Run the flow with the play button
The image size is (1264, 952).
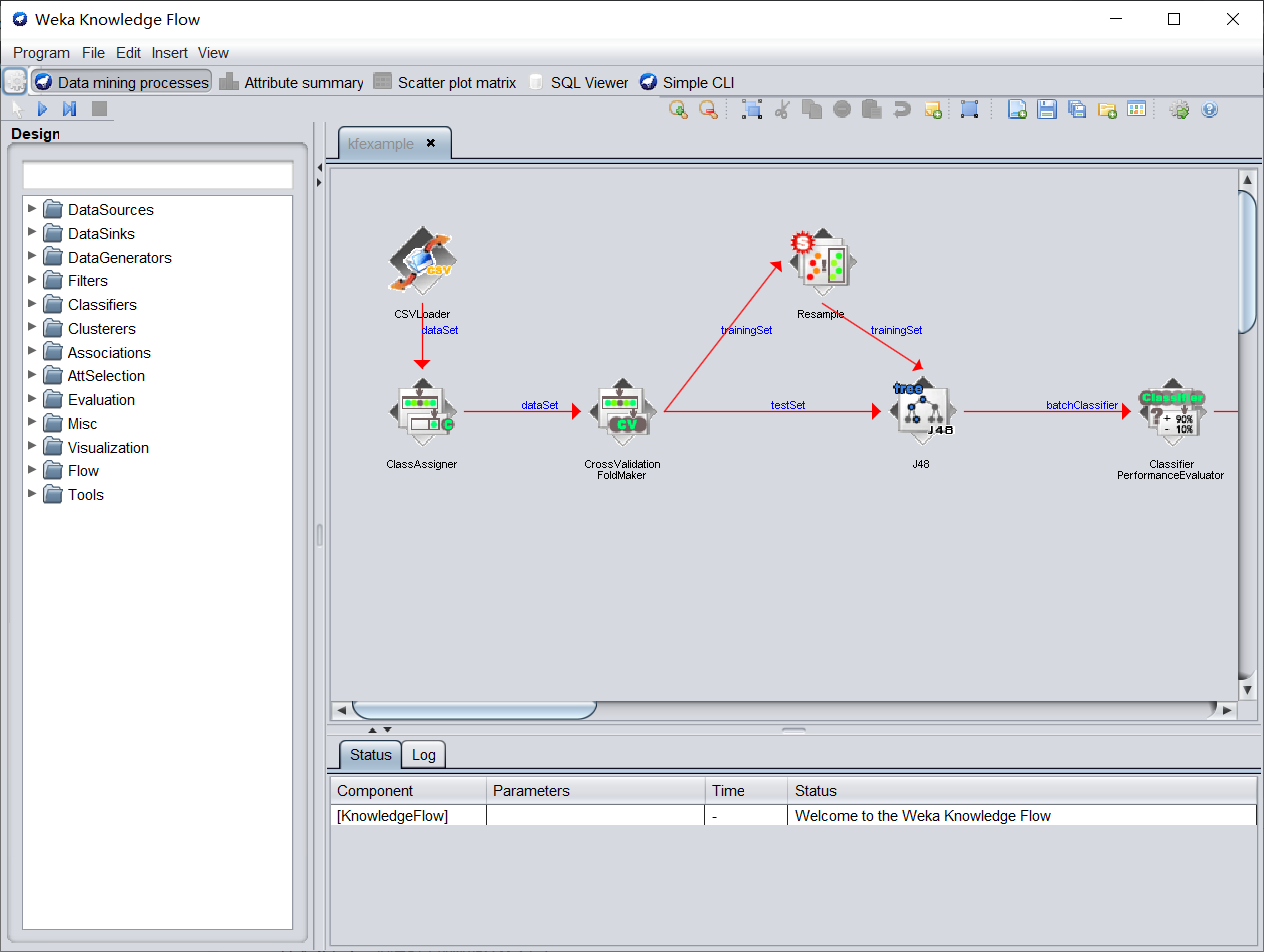42,109
